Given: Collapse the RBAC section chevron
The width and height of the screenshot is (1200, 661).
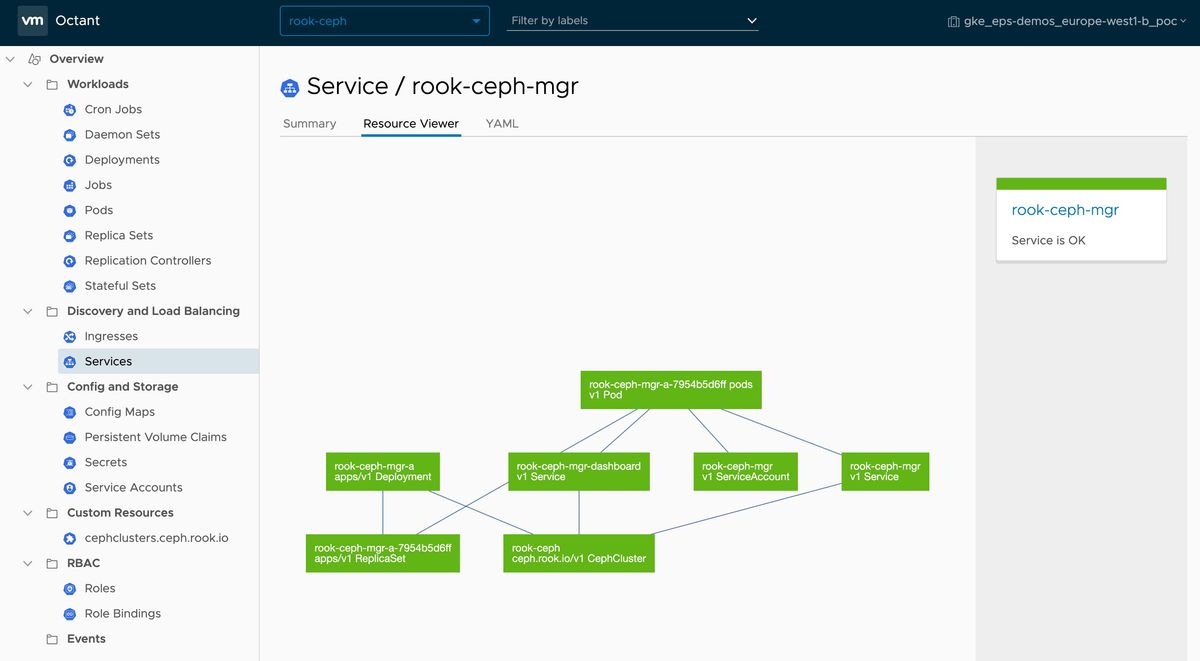Looking at the screenshot, I should tap(28, 563).
